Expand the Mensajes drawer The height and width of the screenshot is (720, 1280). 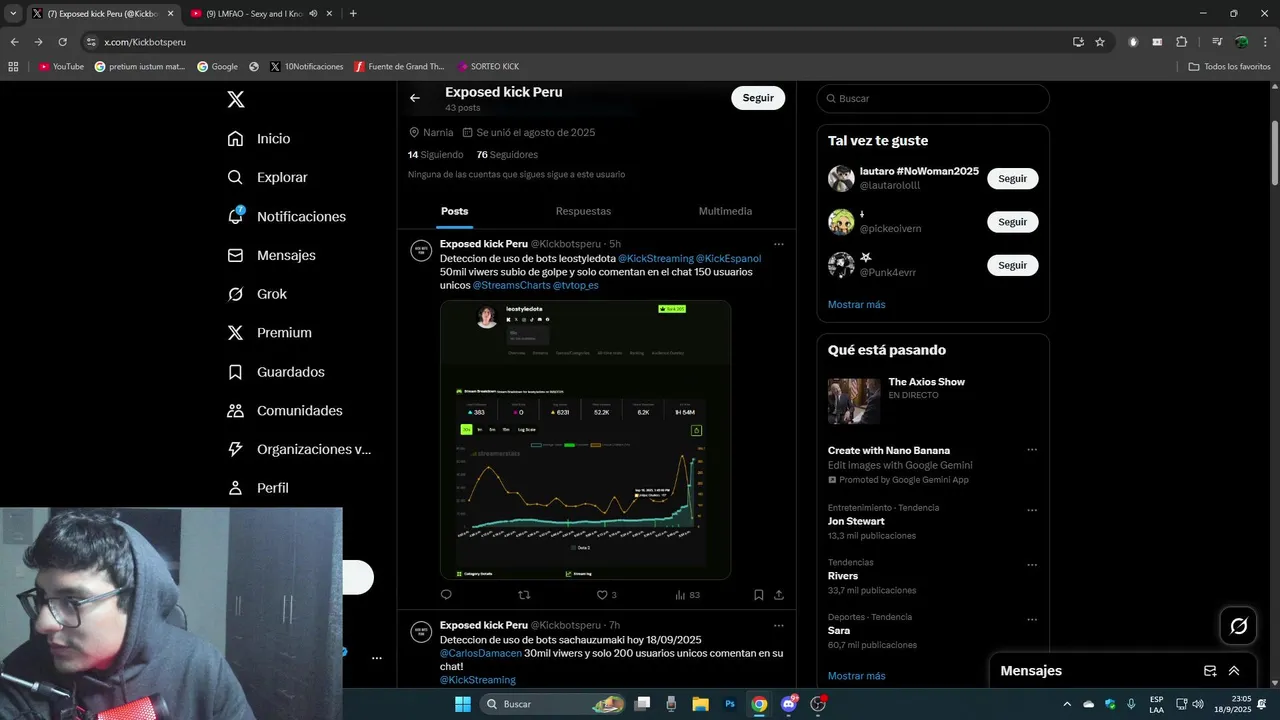1234,671
